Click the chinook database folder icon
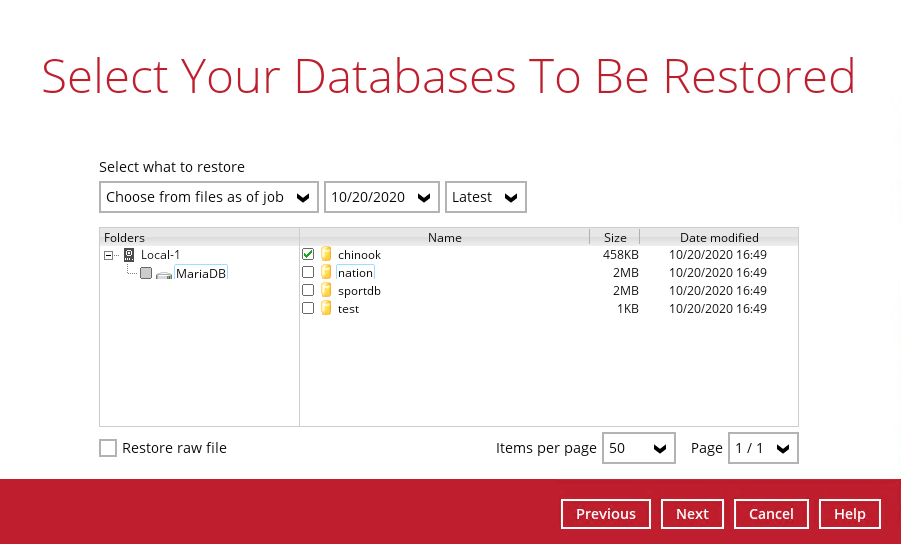Viewport: 901px width, 544px height. tap(326, 255)
